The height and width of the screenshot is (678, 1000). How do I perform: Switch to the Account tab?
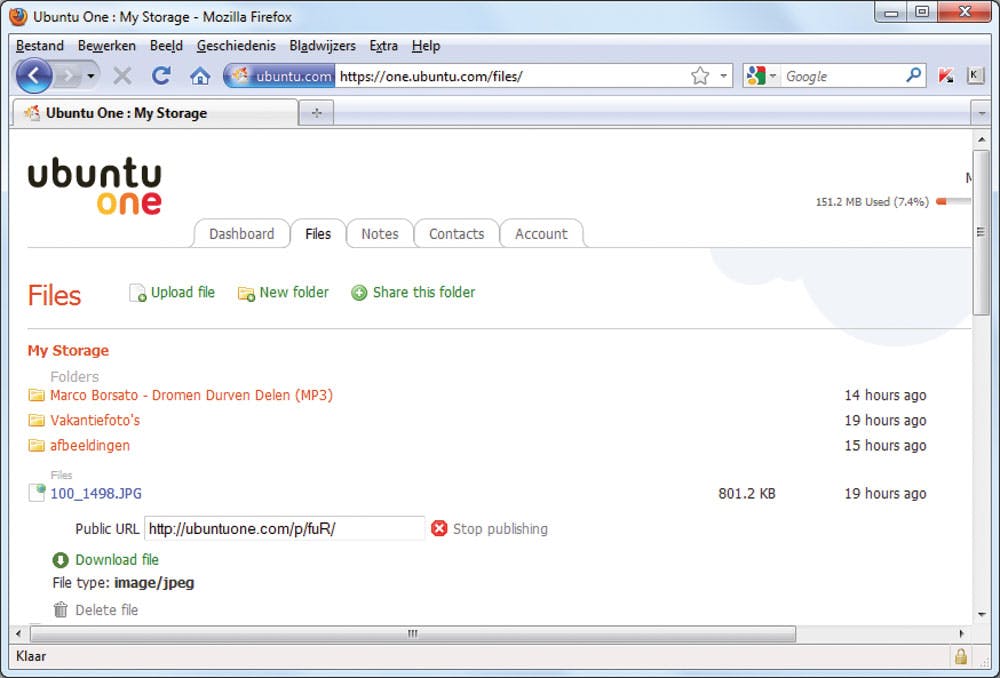(x=541, y=233)
